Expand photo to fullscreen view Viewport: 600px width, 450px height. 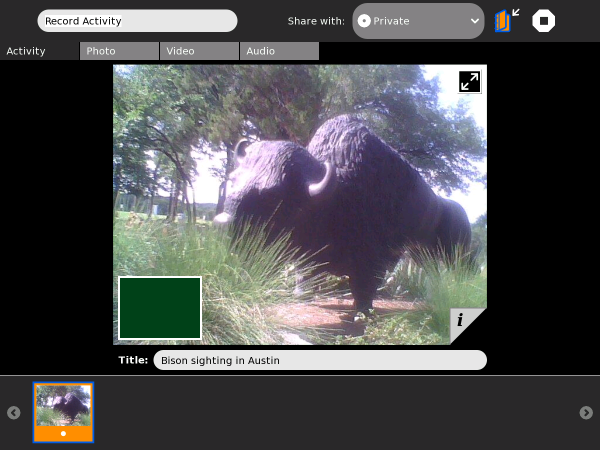(469, 82)
